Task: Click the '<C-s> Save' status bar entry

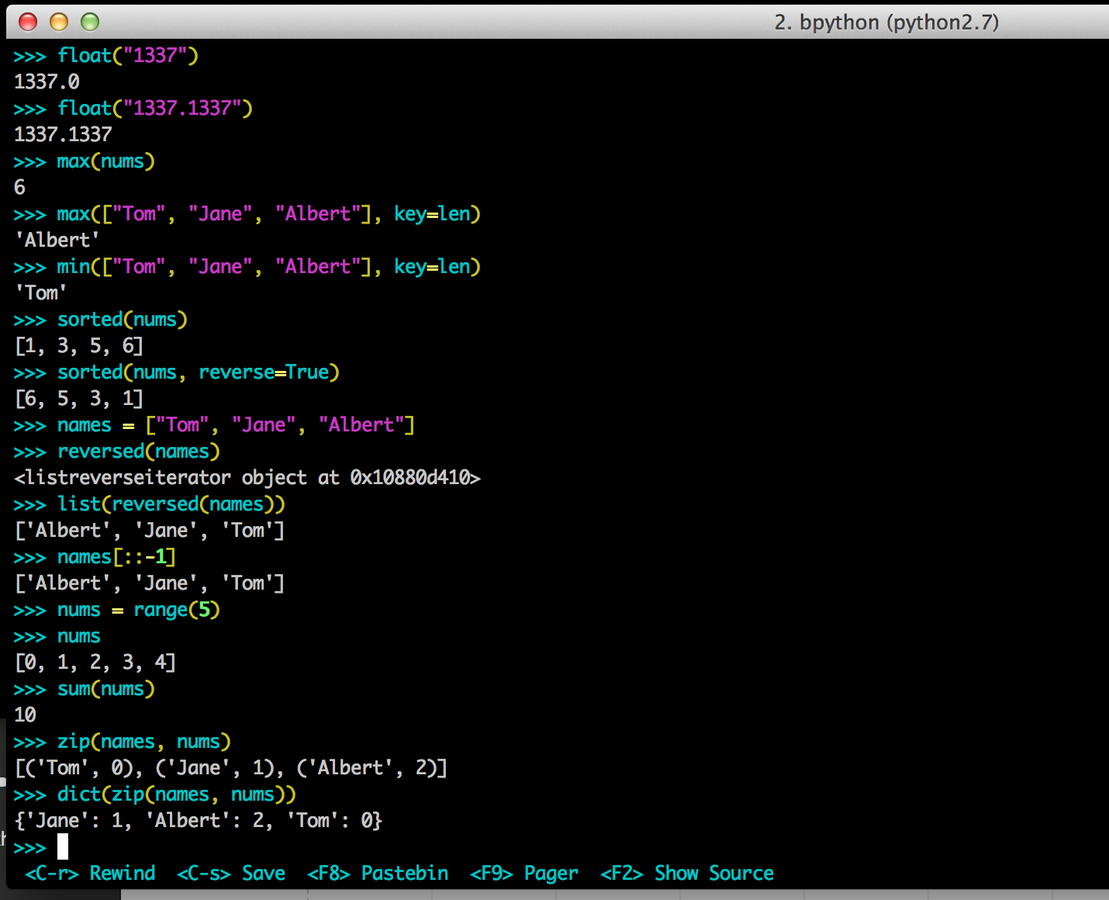Action: pos(231,873)
